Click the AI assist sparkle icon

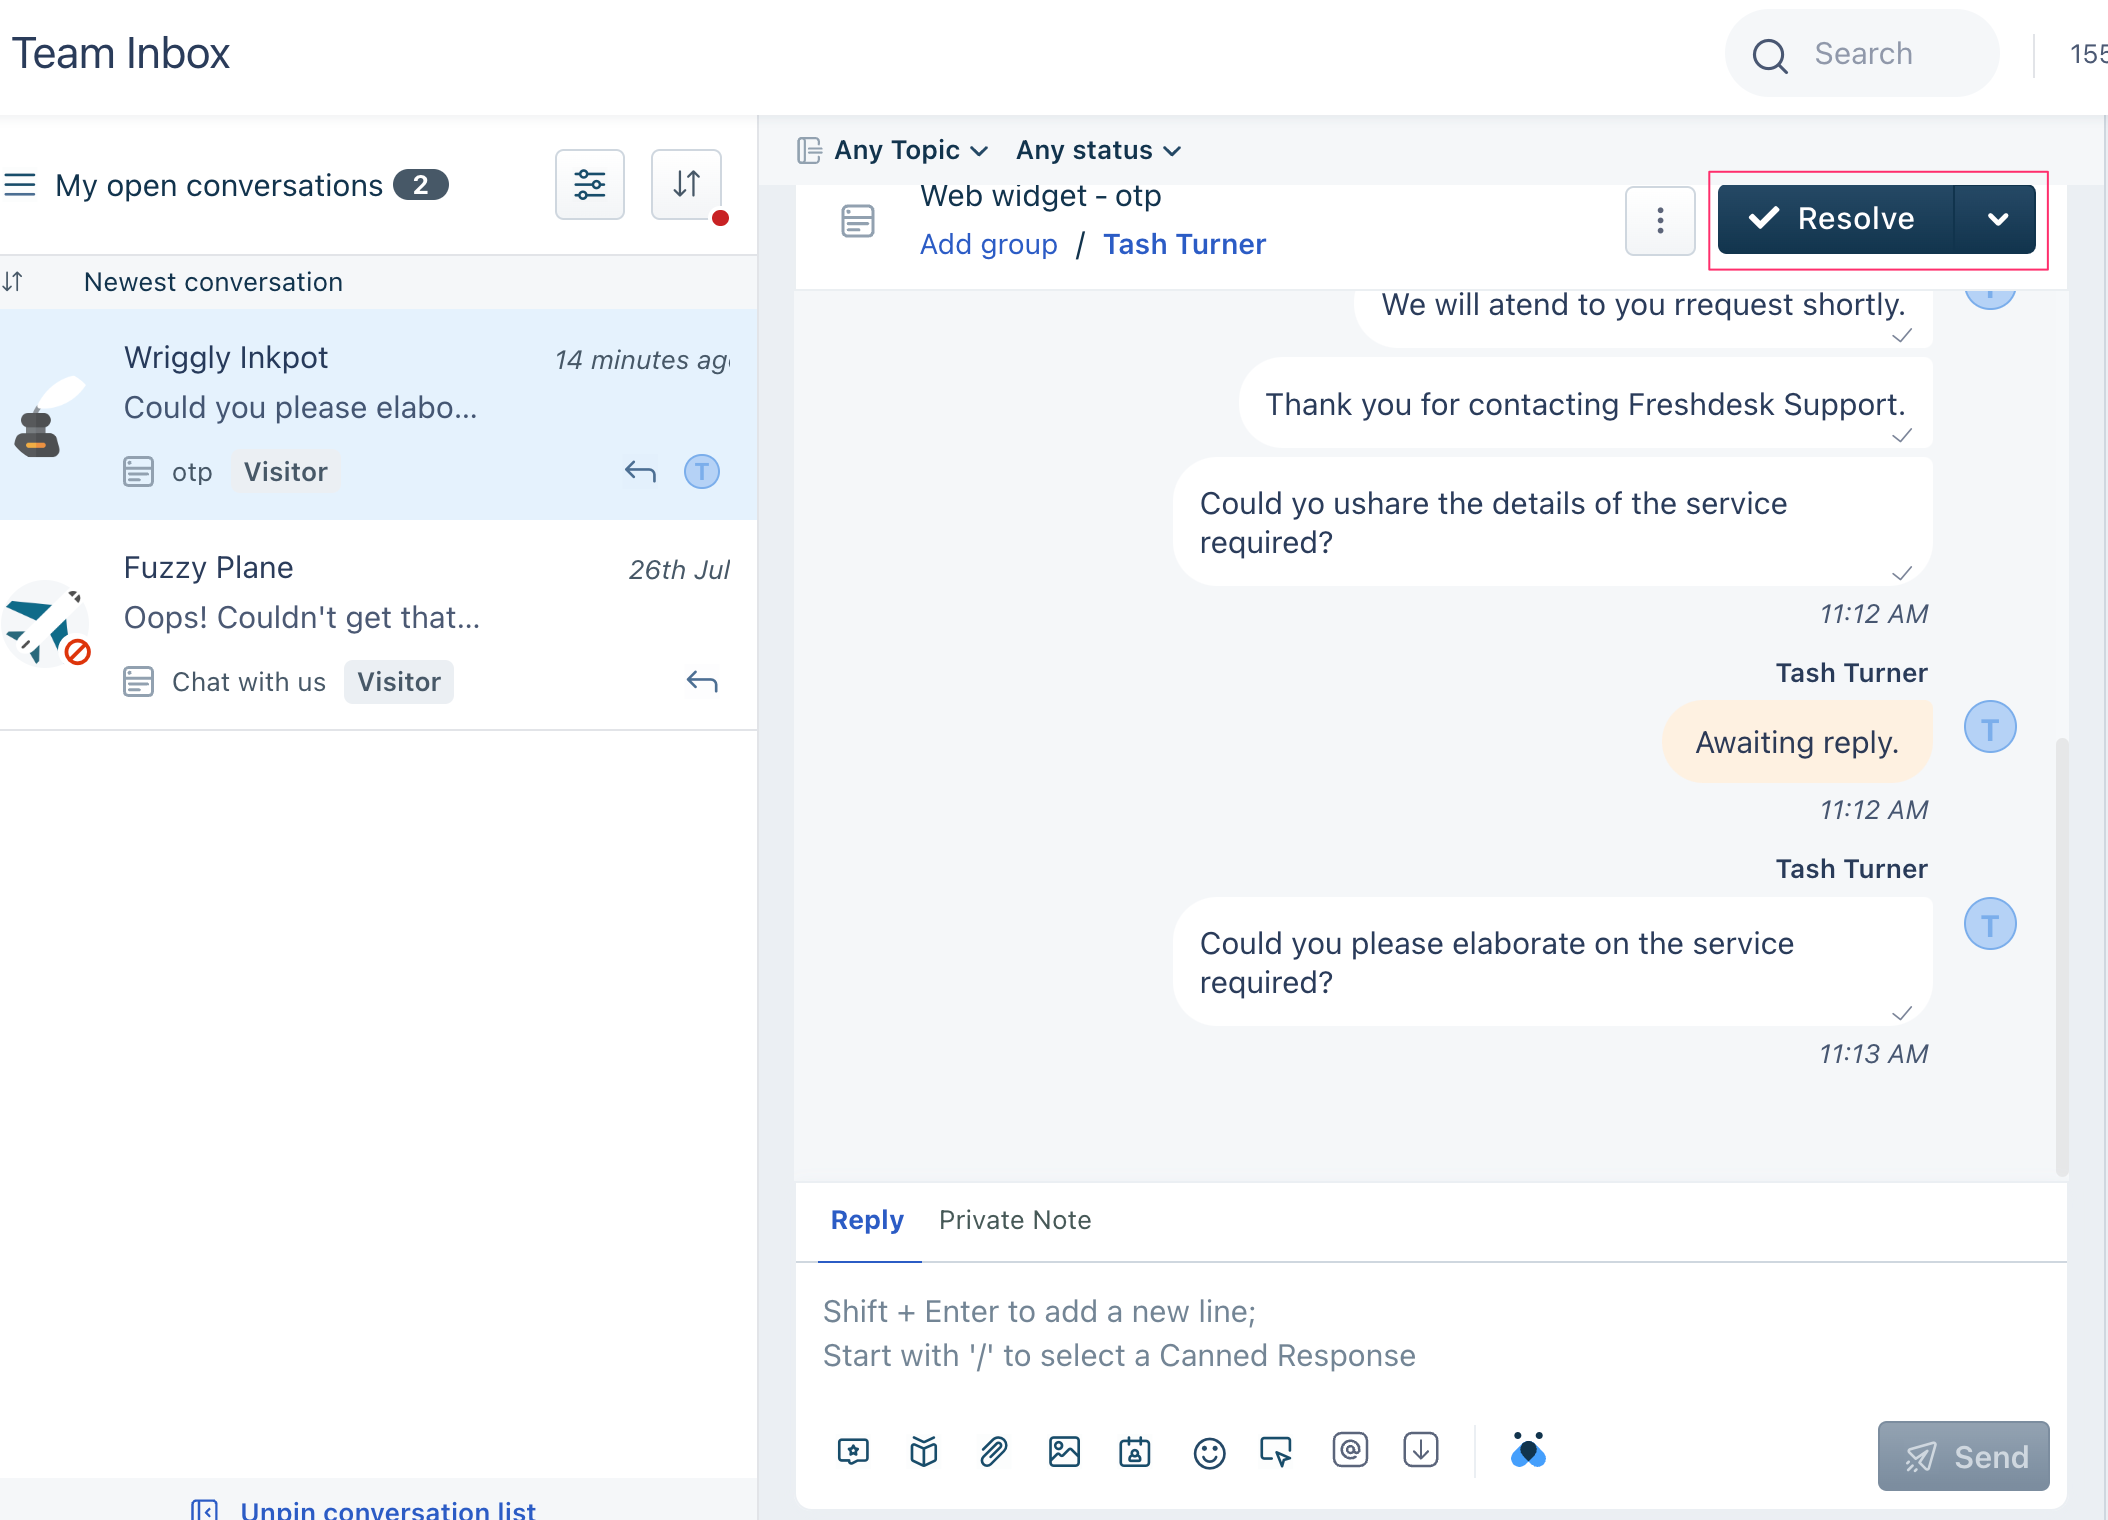coord(1529,1450)
